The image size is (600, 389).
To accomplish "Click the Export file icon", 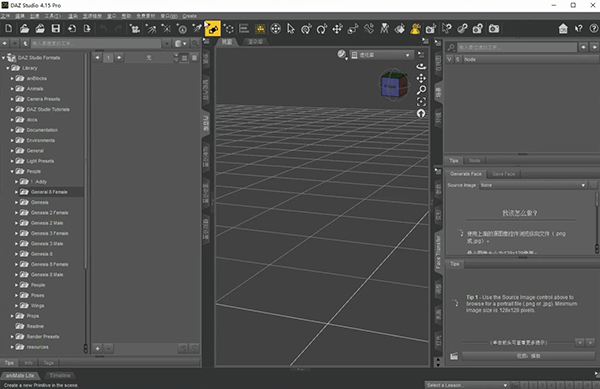I will 87,29.
